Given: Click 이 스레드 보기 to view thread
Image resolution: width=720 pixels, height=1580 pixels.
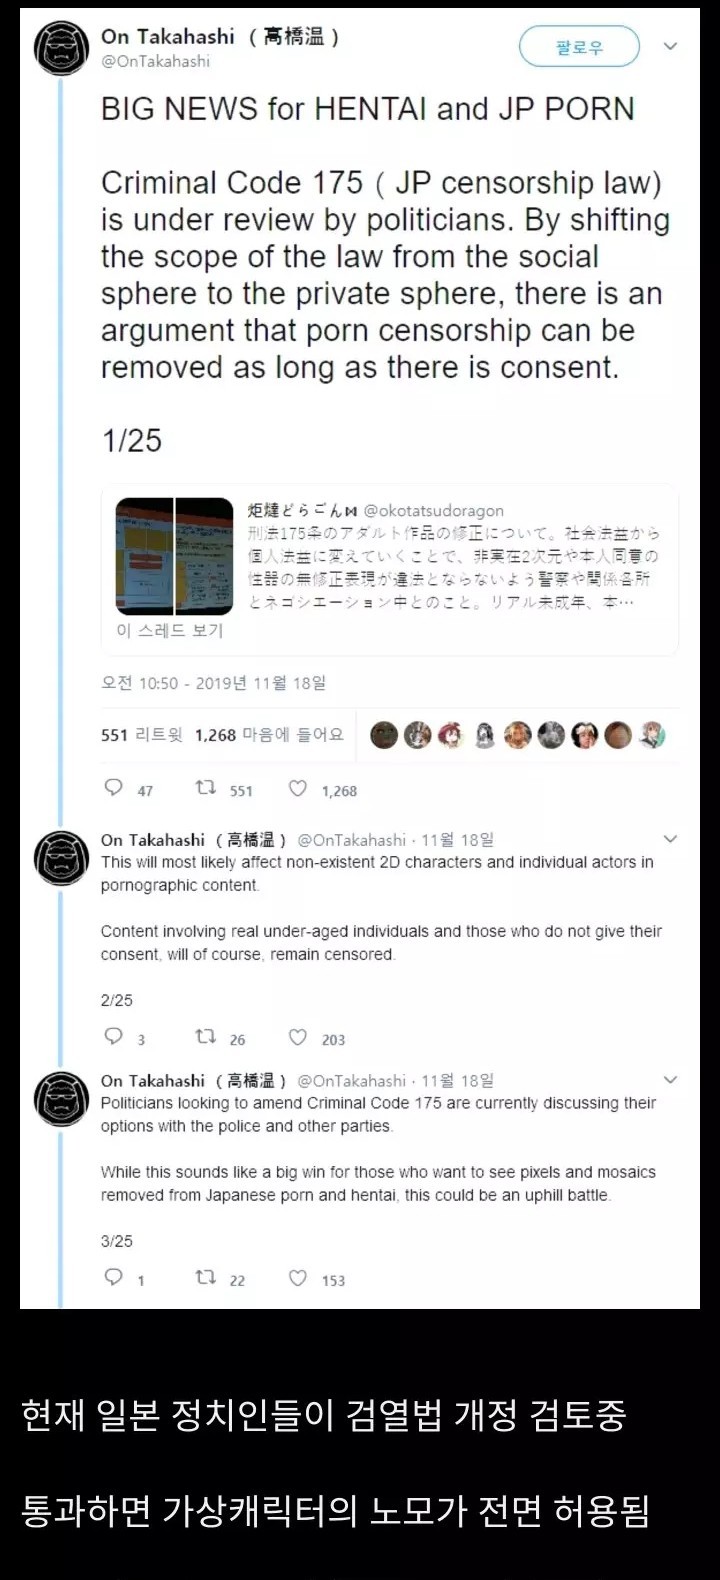Looking at the screenshot, I should pos(169,630).
